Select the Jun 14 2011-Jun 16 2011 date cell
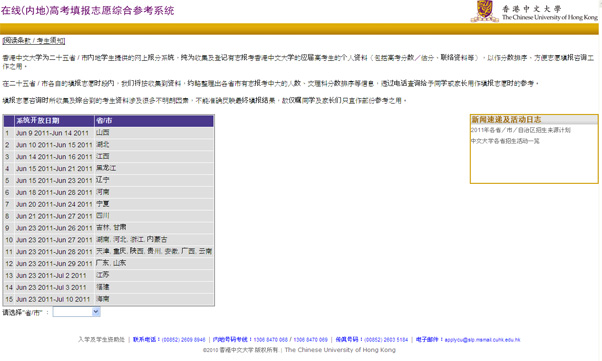Image resolution: width=602 pixels, height=361 pixels. pyautogui.click(x=55, y=157)
